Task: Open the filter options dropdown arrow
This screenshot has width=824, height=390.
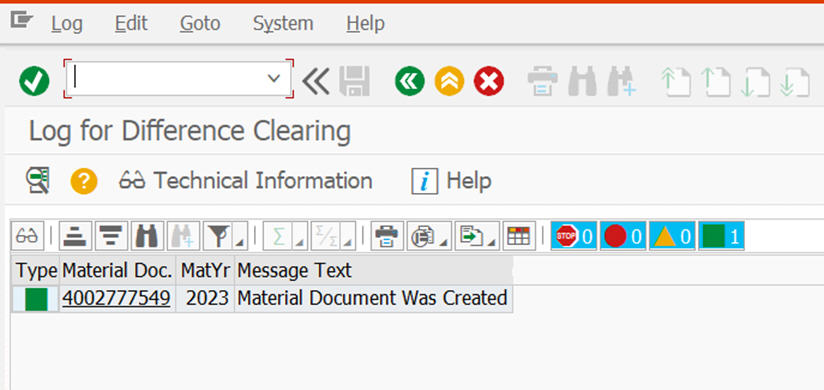Action: point(241,242)
